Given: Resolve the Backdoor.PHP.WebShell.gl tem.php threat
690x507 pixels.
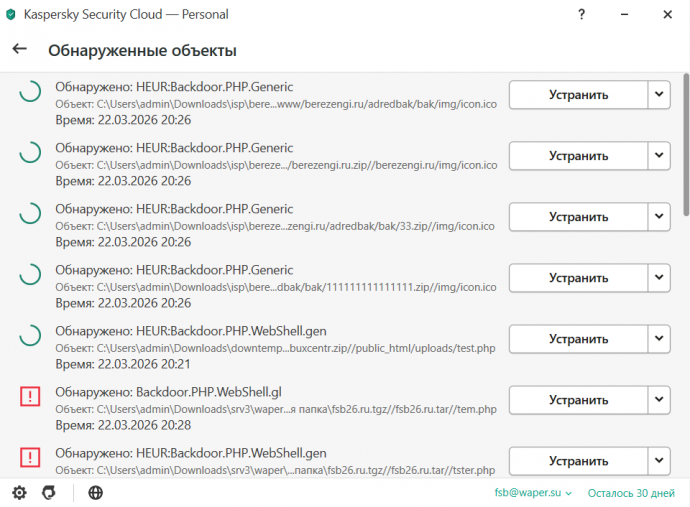Looking at the screenshot, I should click(578, 400).
